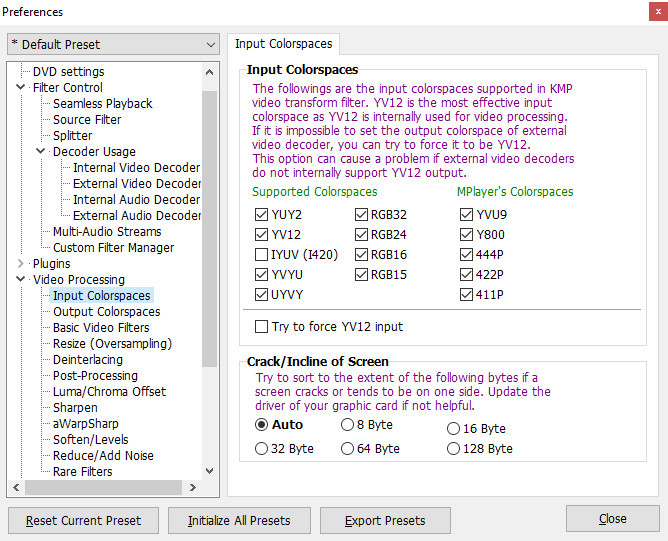
Task: Switch to the Input Colorspaces tab
Action: tap(284, 44)
